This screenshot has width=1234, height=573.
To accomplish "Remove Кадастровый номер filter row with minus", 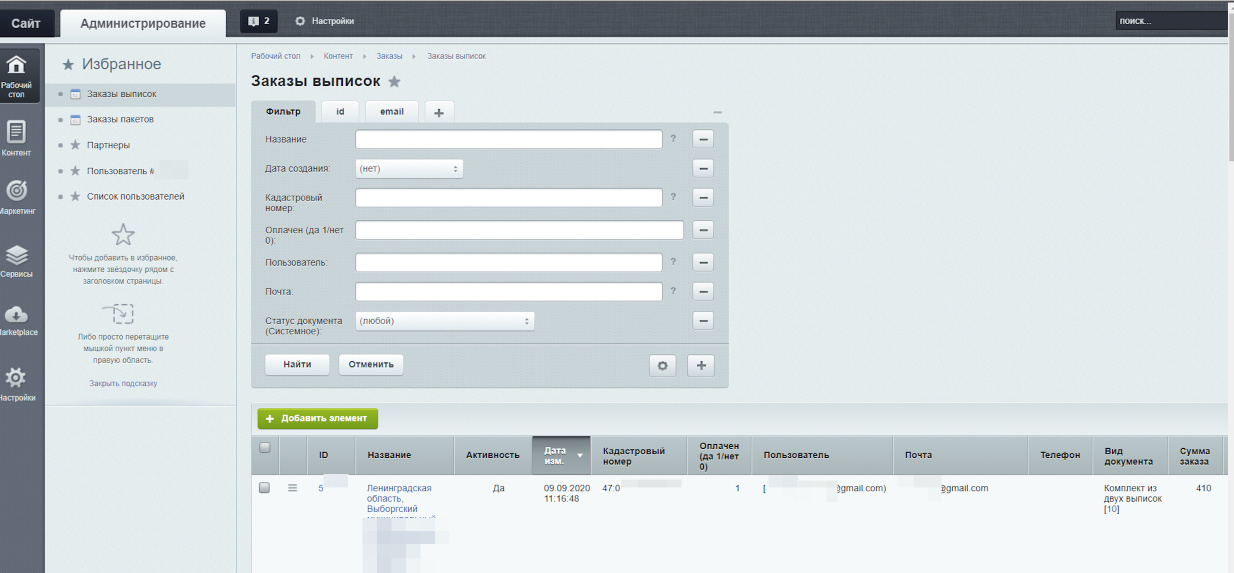I will click(x=703, y=198).
